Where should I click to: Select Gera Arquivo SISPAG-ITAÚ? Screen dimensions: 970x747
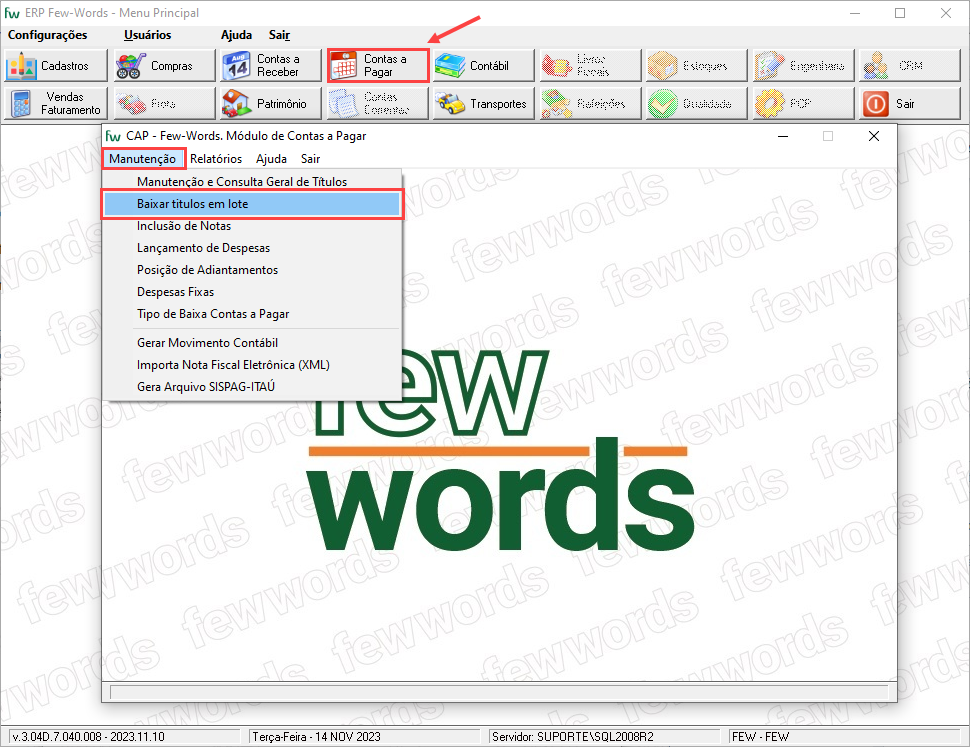coord(252,387)
